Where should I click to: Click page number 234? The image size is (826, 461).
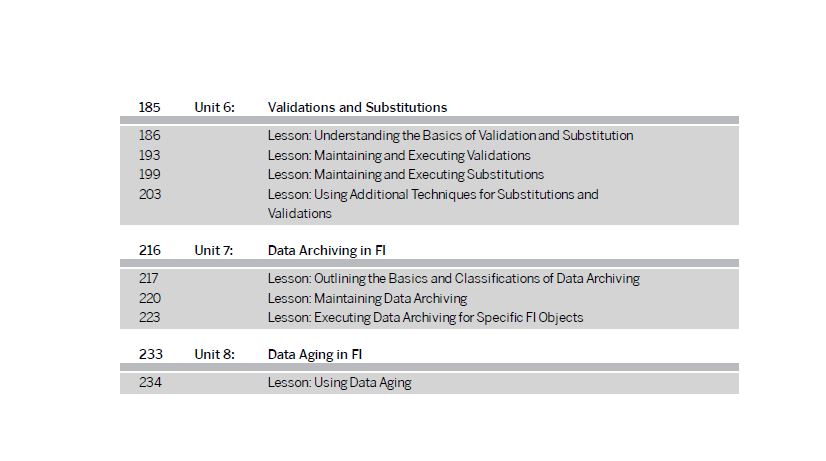point(150,382)
